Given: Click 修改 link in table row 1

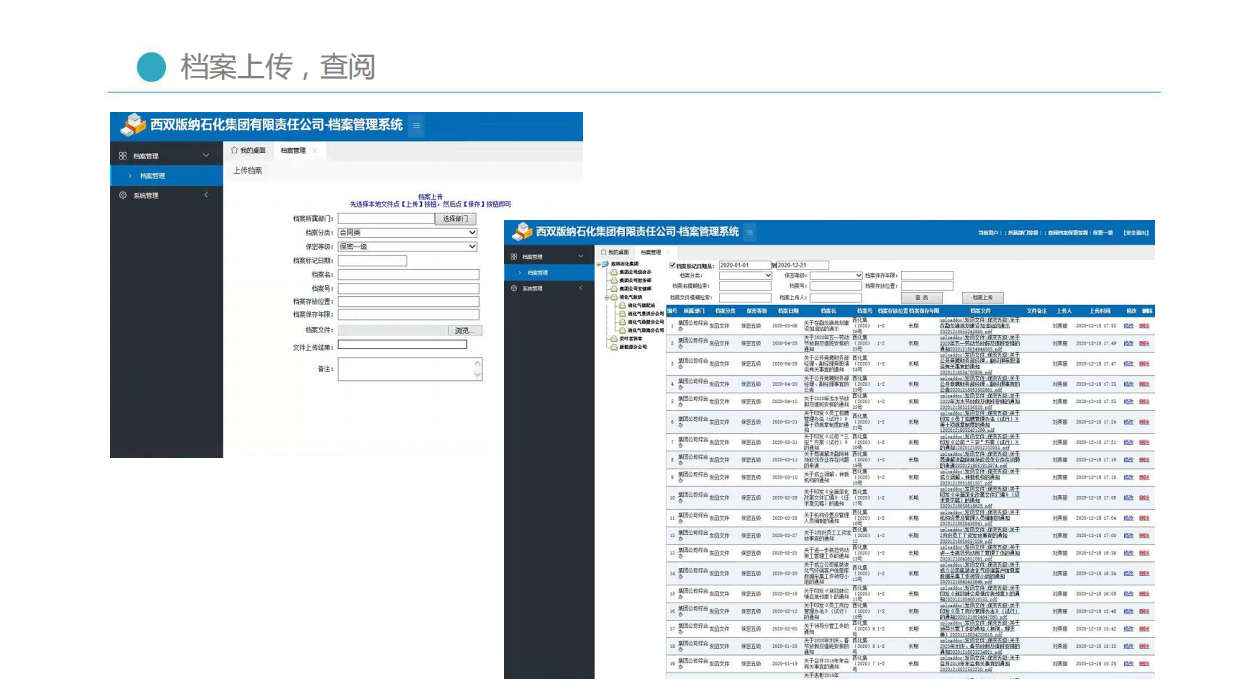Looking at the screenshot, I should pos(1129,325).
